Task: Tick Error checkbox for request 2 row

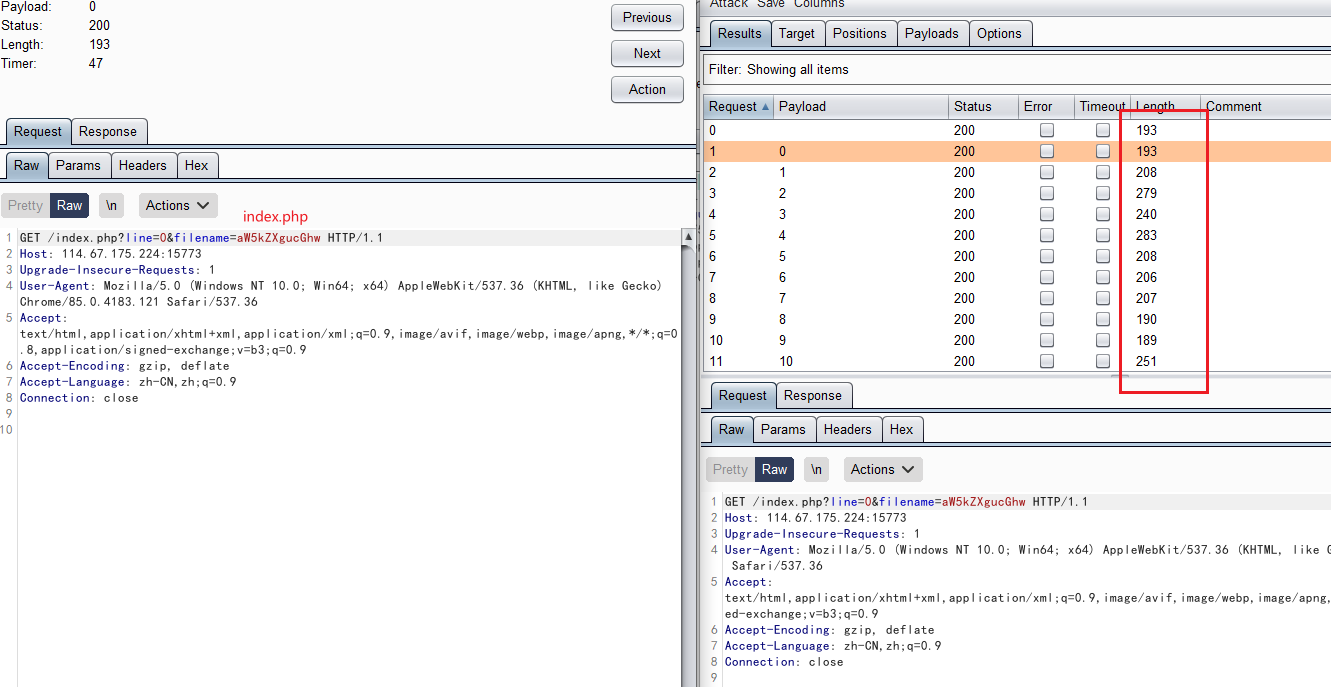Action: pyautogui.click(x=1047, y=172)
